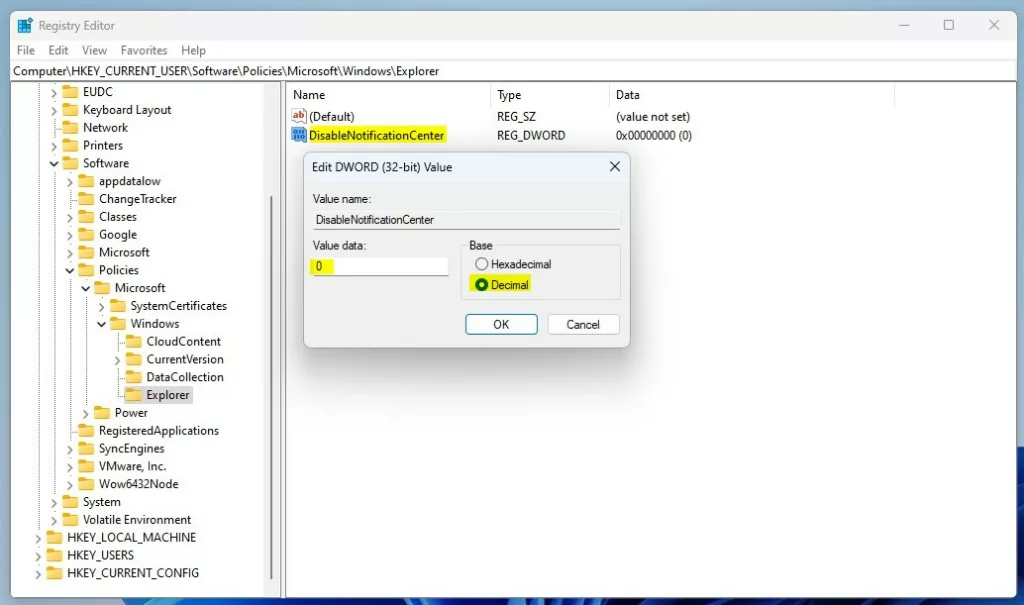
Task: Confirm the DWORD edit with OK
Action: [501, 325]
